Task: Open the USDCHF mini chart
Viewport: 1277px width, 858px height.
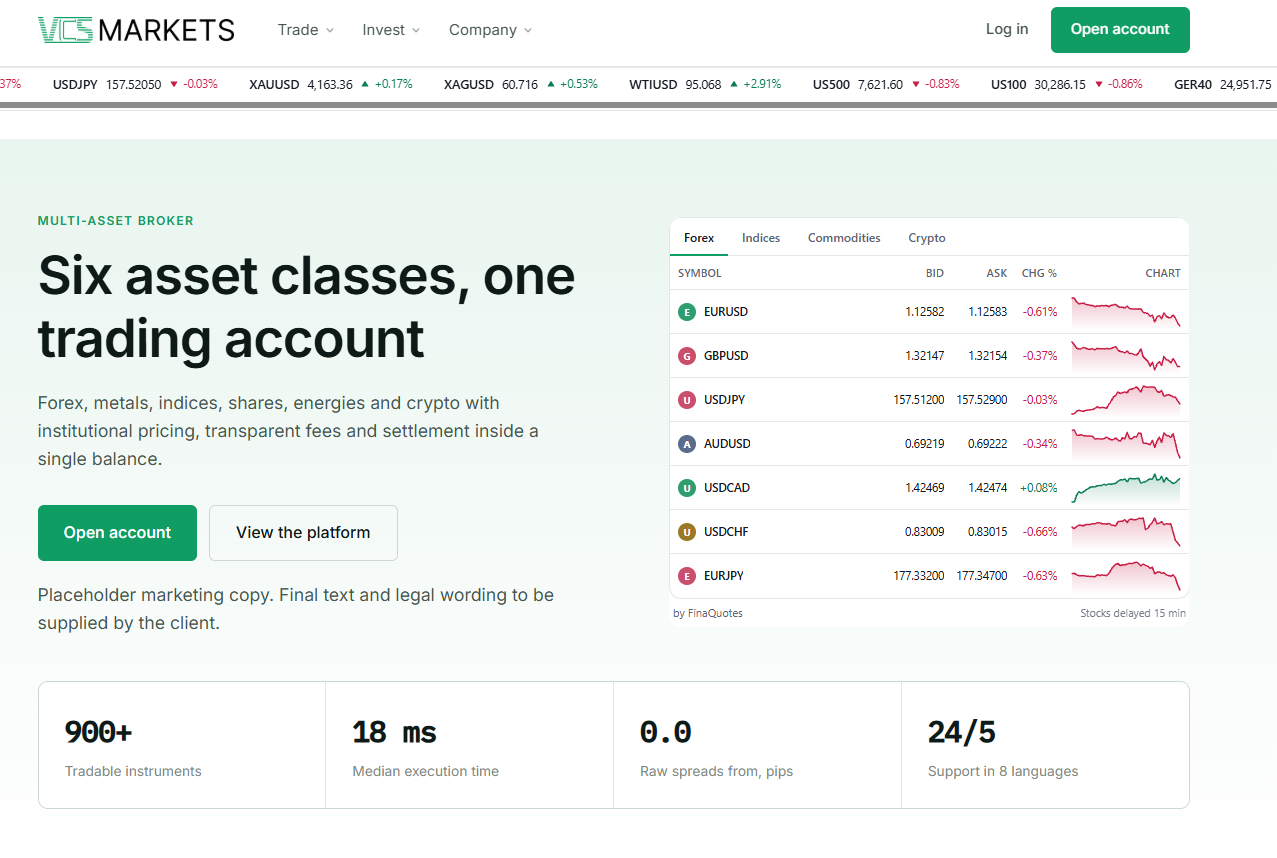Action: [x=1126, y=532]
